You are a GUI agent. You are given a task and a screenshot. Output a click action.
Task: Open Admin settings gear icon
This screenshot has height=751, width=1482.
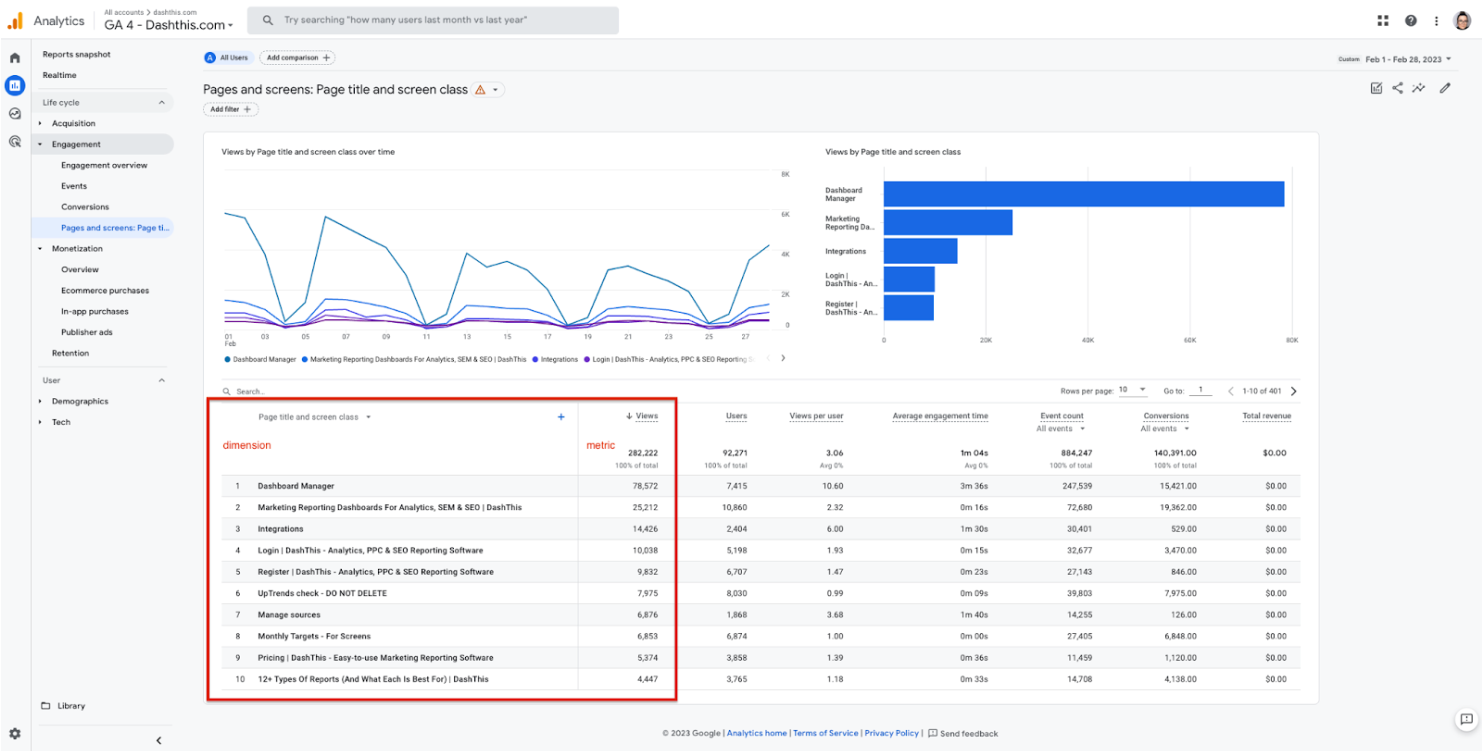(x=15, y=733)
